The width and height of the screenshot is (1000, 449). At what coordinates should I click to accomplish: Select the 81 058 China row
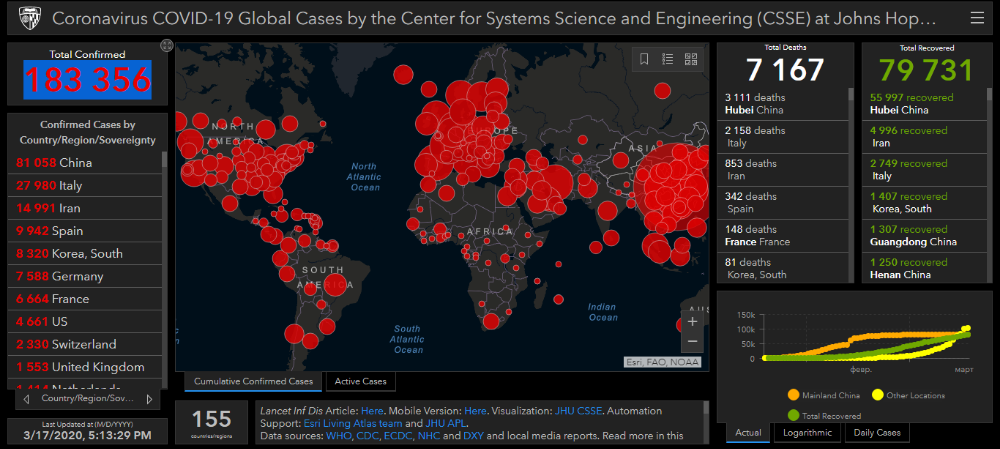(x=85, y=163)
